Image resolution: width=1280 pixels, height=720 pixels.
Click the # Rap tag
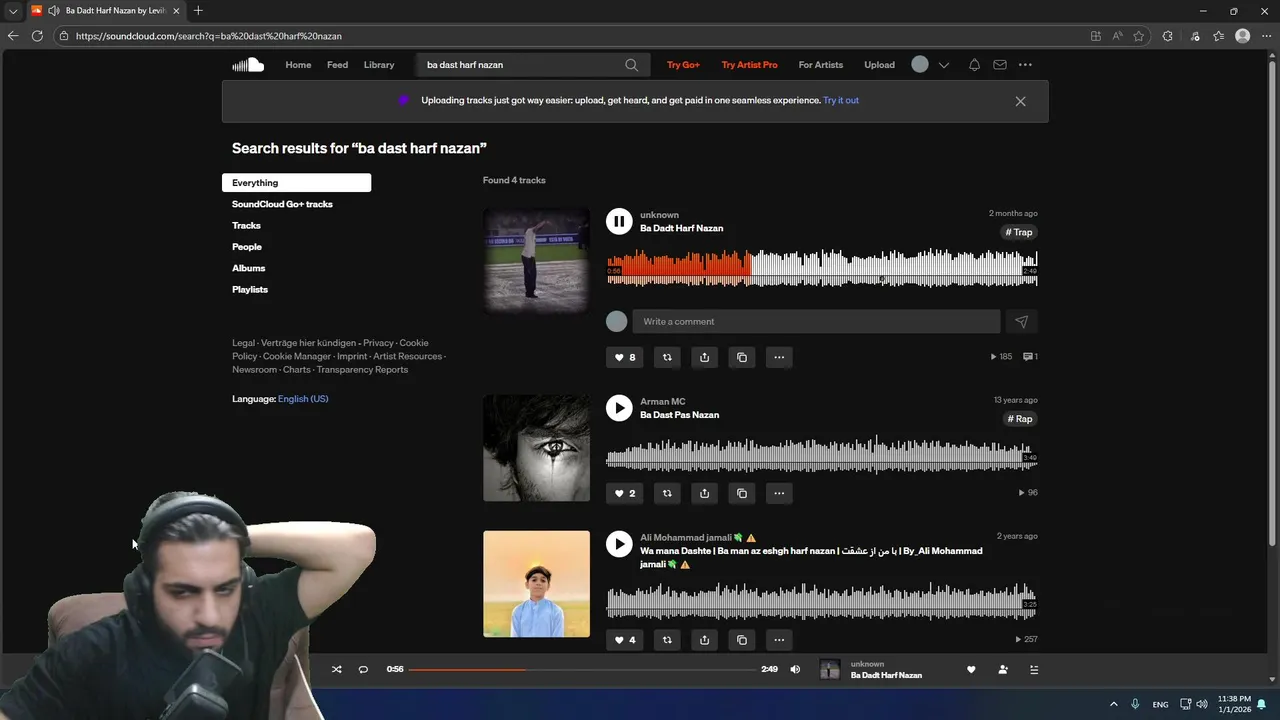[1020, 419]
